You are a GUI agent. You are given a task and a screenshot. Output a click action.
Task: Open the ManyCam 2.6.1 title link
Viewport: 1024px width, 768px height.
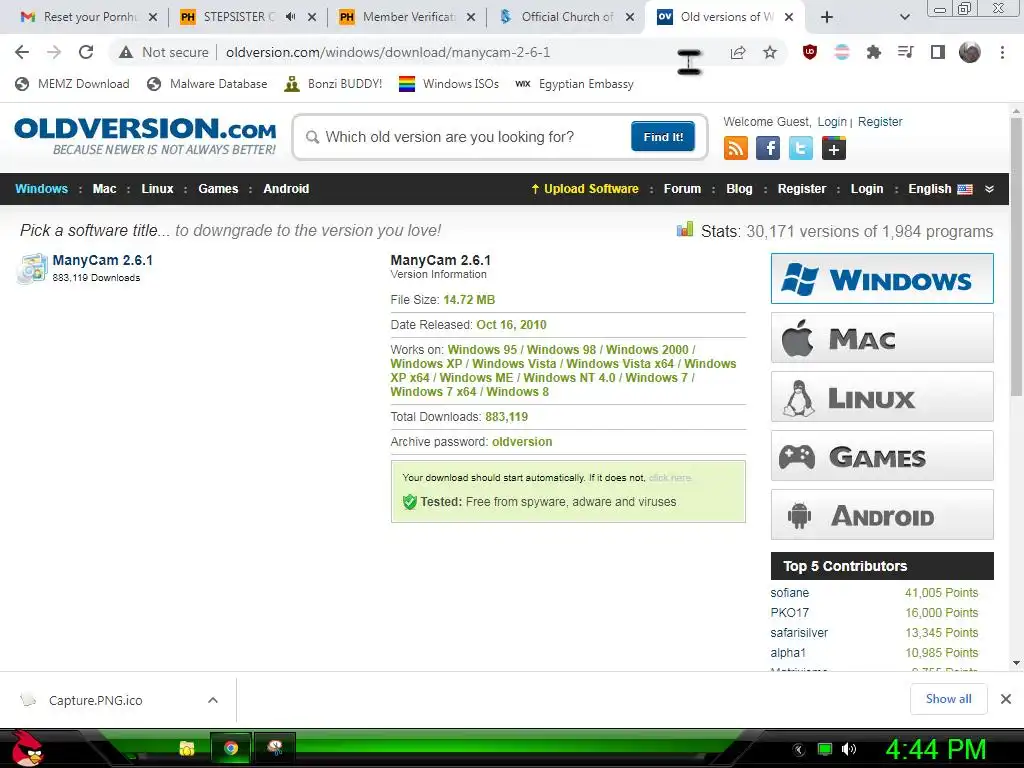[x=103, y=260]
